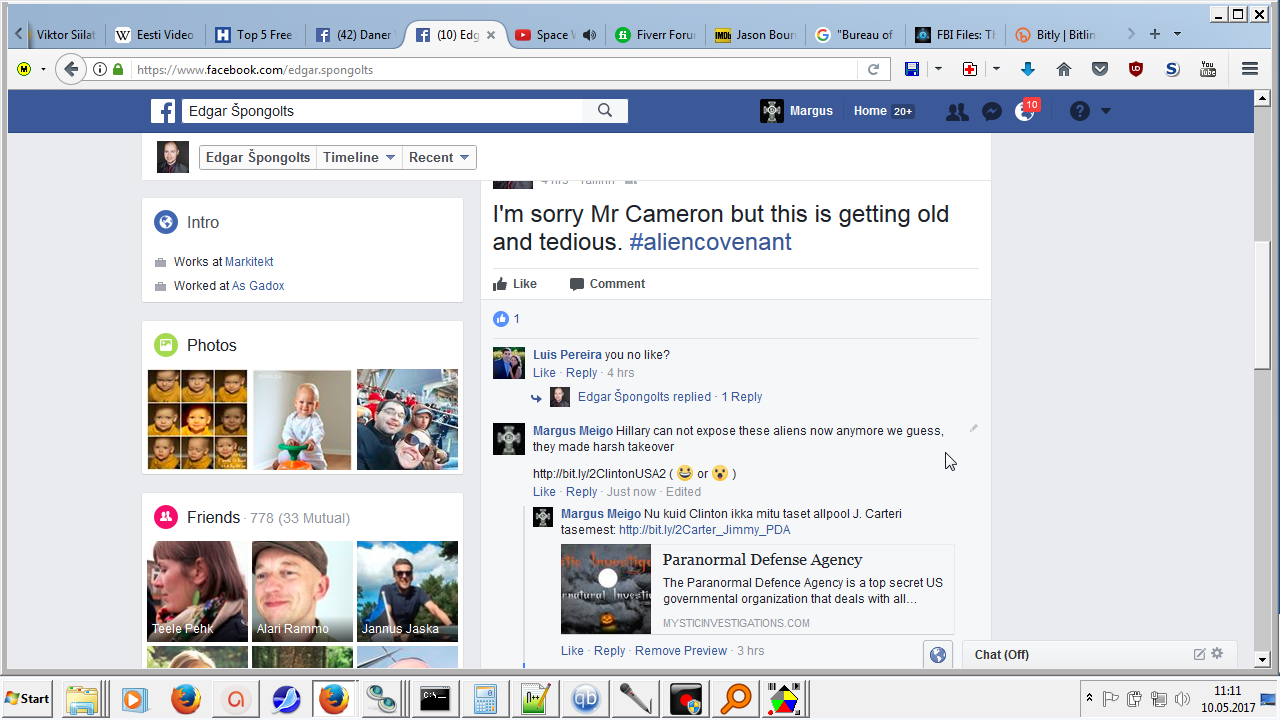Open the Markitekt workplace link
This screenshot has height=720, width=1280.
249,262
